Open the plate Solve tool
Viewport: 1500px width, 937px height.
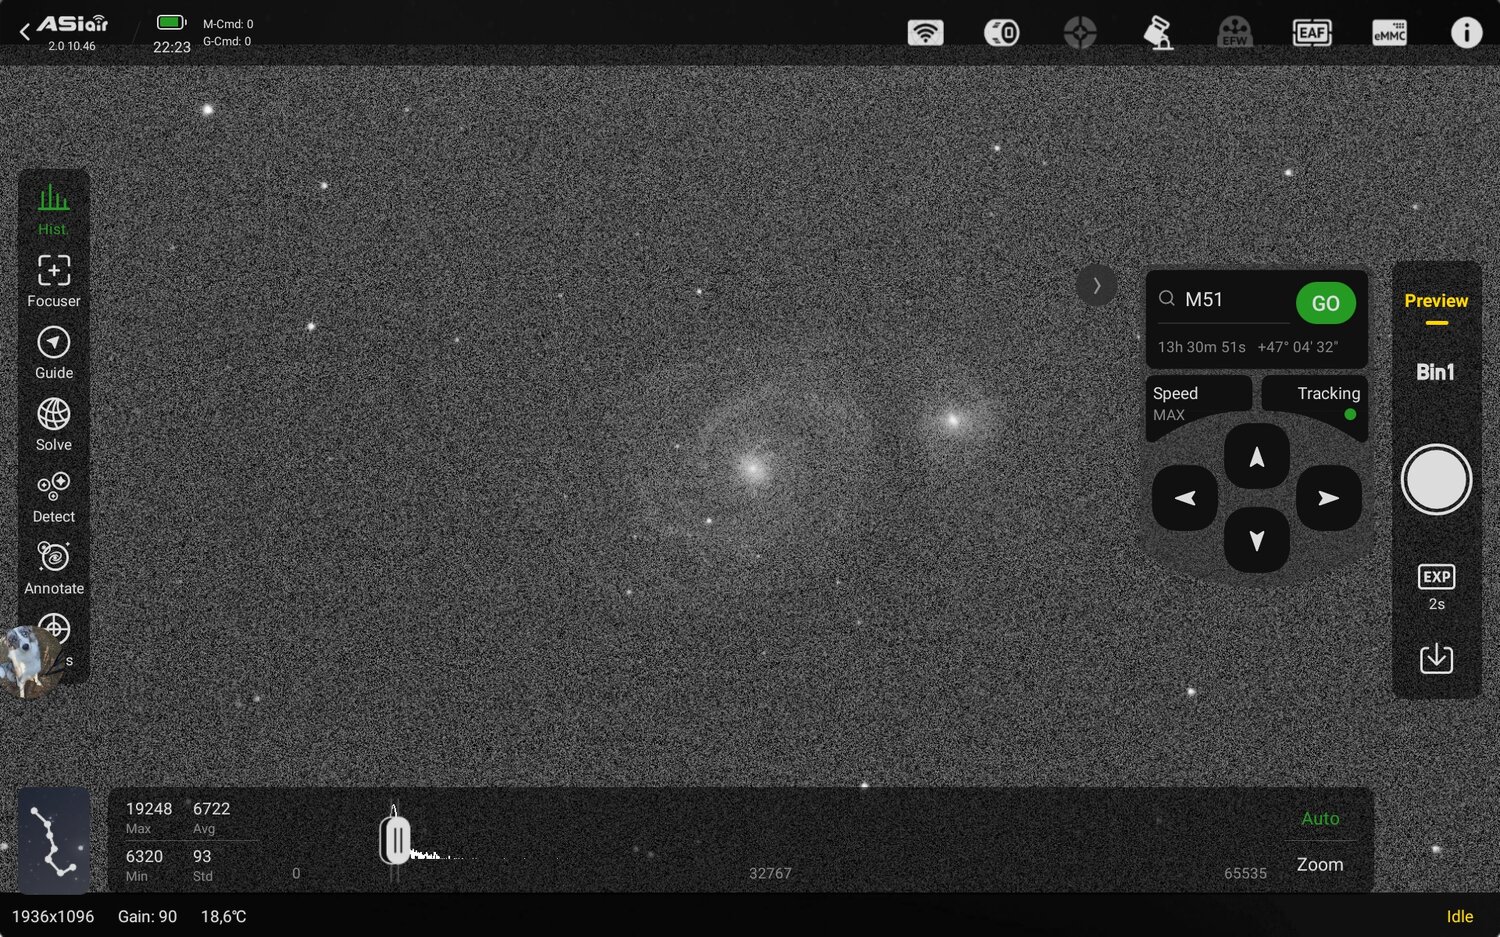click(53, 424)
